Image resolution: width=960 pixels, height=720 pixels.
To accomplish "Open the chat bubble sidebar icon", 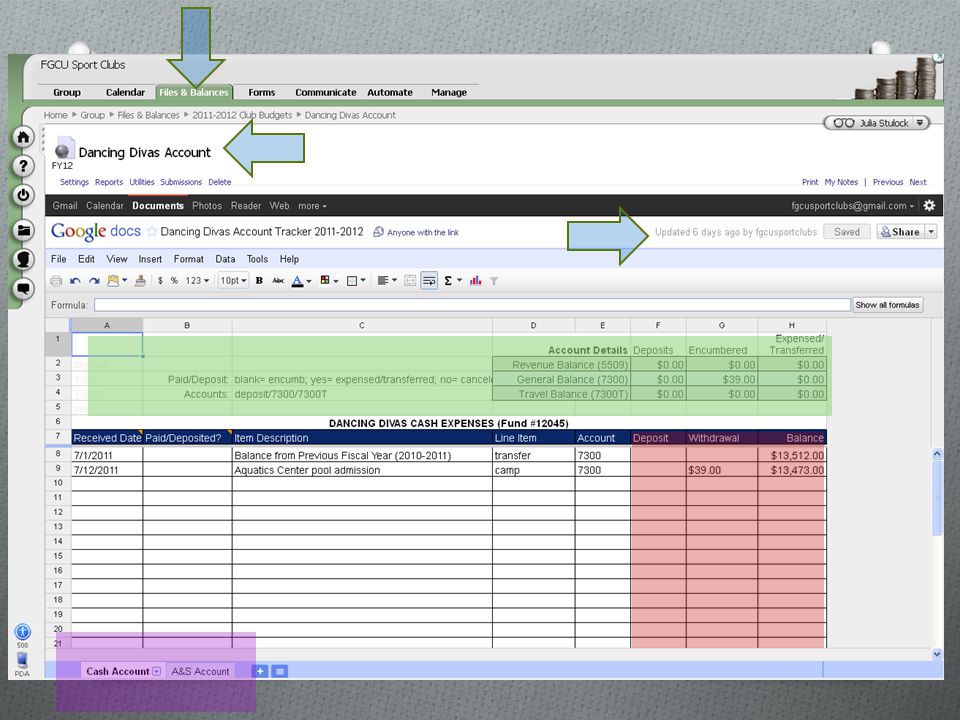I will (x=23, y=288).
